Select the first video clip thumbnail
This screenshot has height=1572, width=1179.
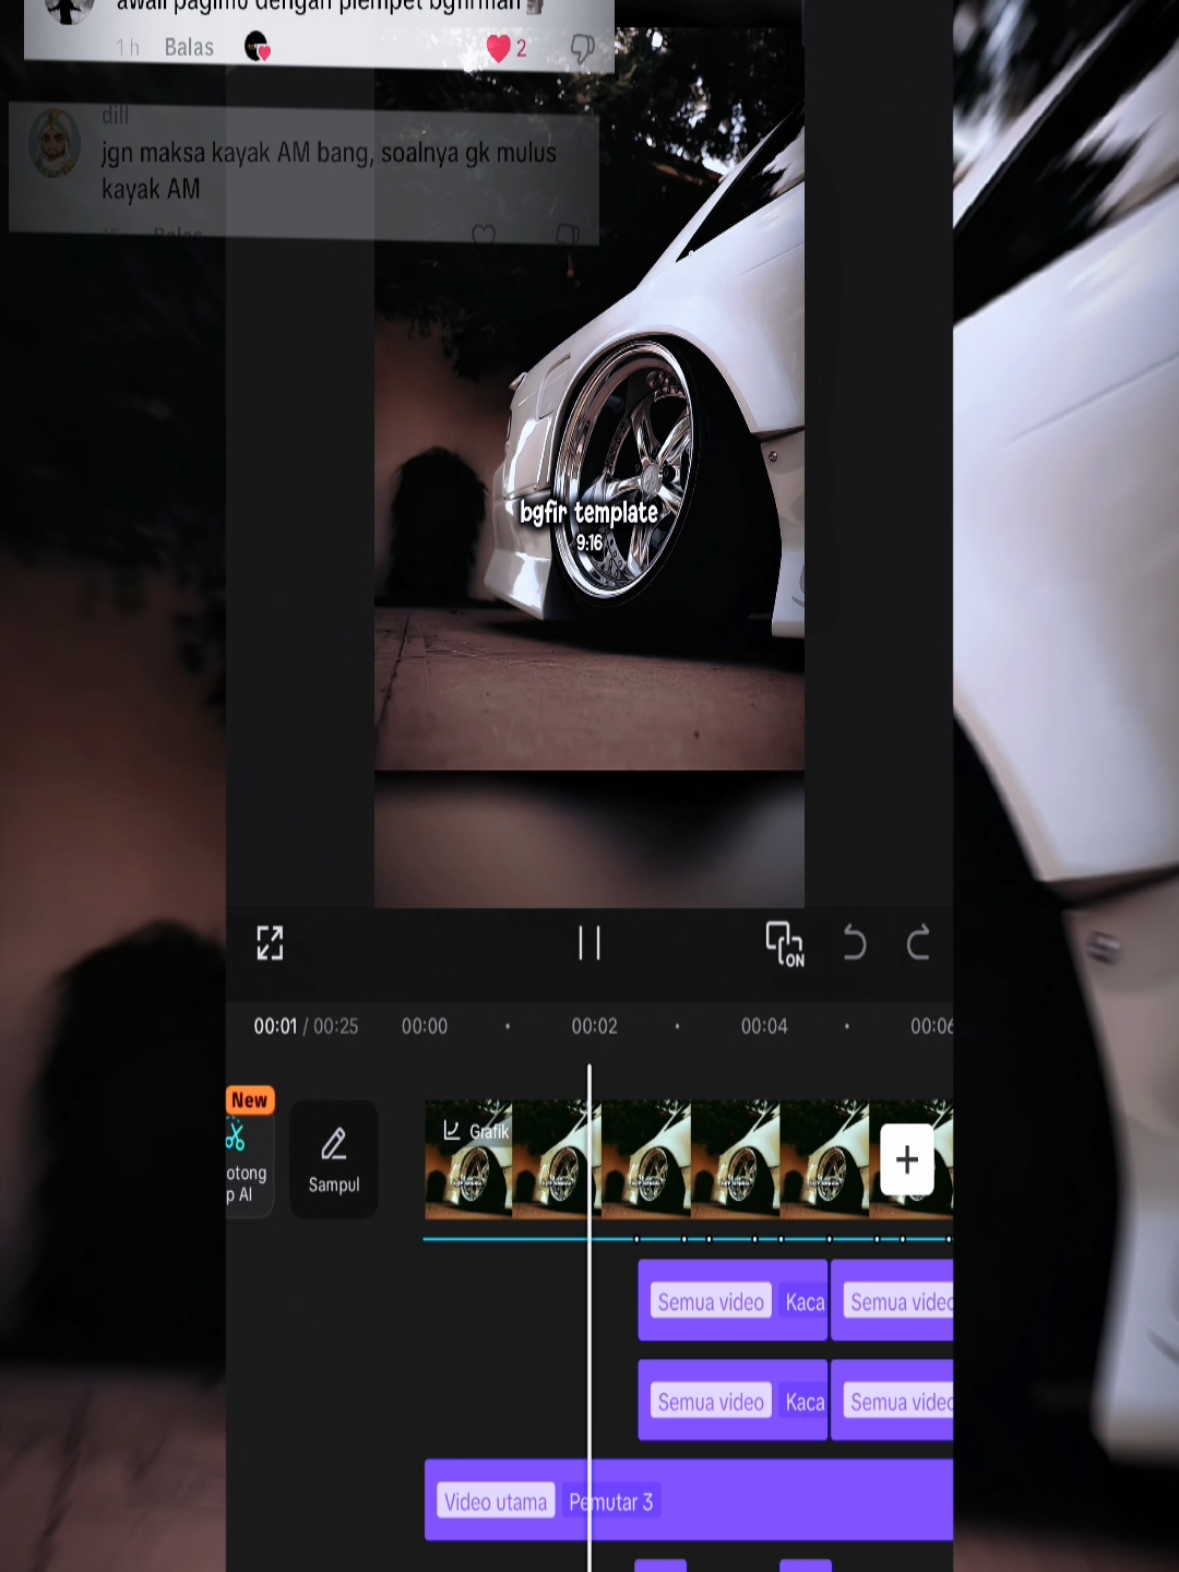pyautogui.click(x=469, y=1160)
